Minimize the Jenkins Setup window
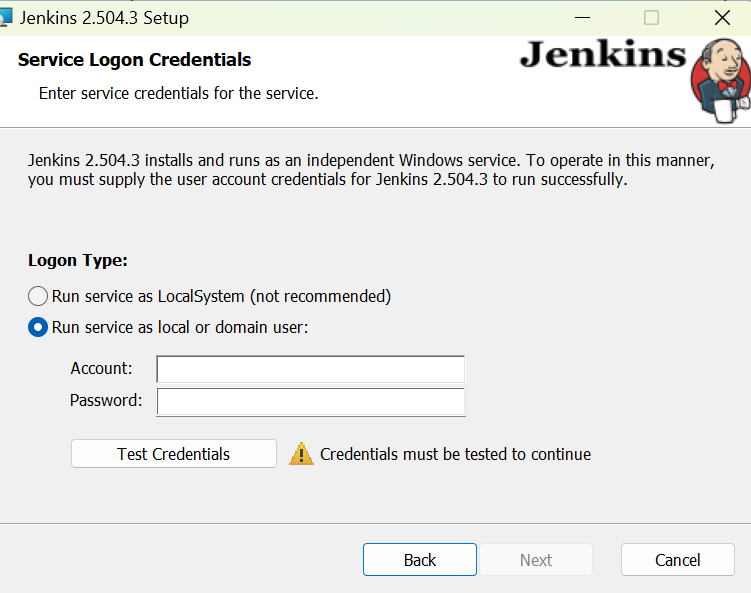This screenshot has width=751, height=593. point(582,18)
